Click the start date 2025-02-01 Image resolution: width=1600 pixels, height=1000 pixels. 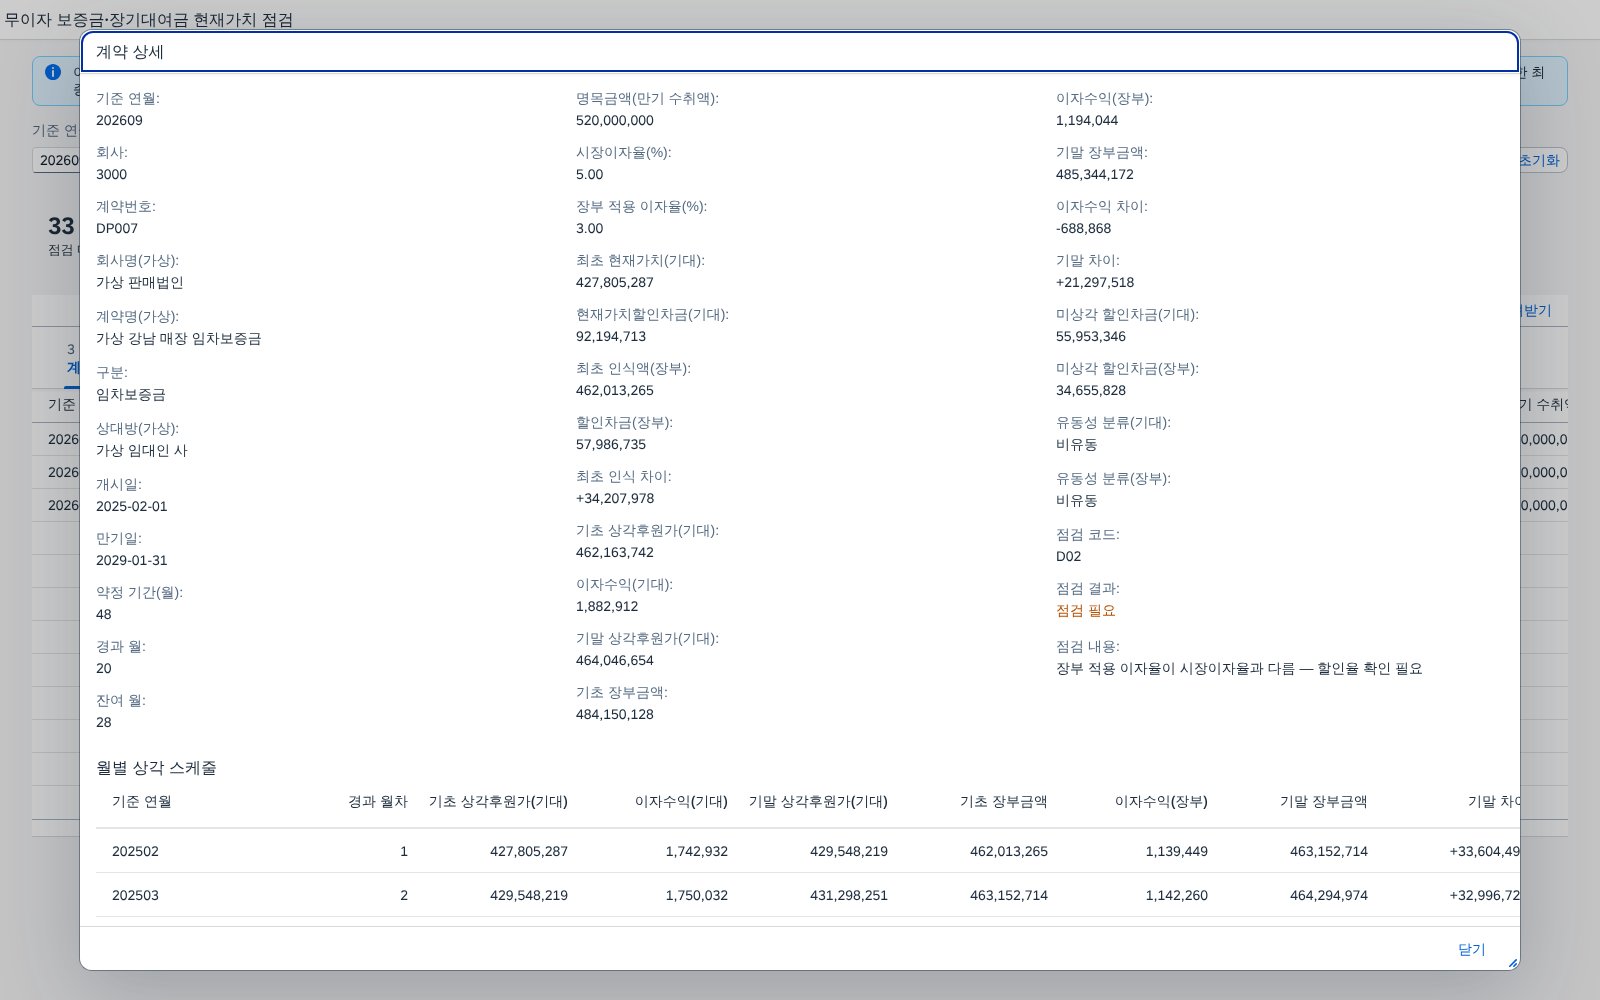click(x=132, y=506)
